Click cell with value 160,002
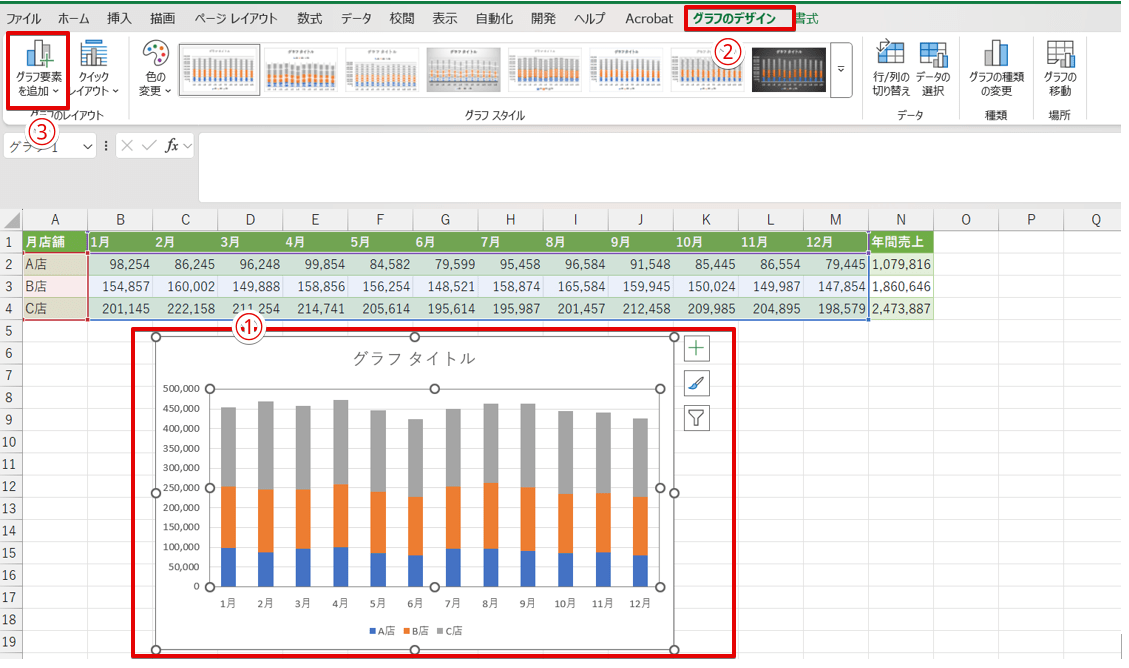 tap(185, 286)
